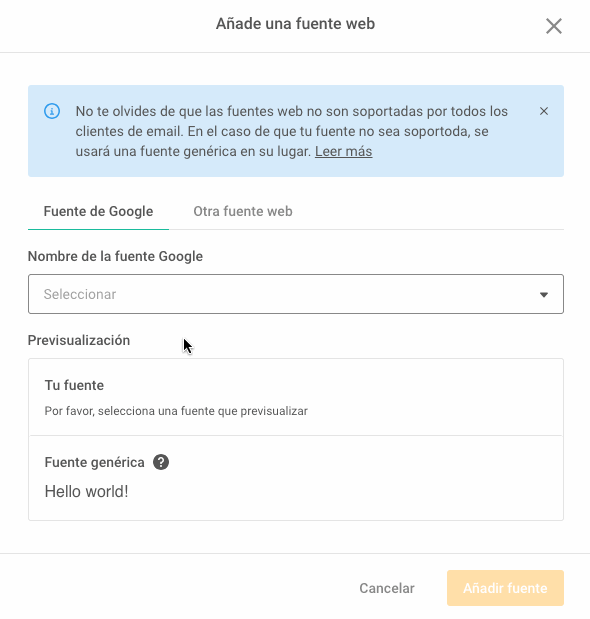Viewport: 590px width, 619px height.
Task: Click the Seleccionar placeholder text in the font field
Action: tap(80, 294)
